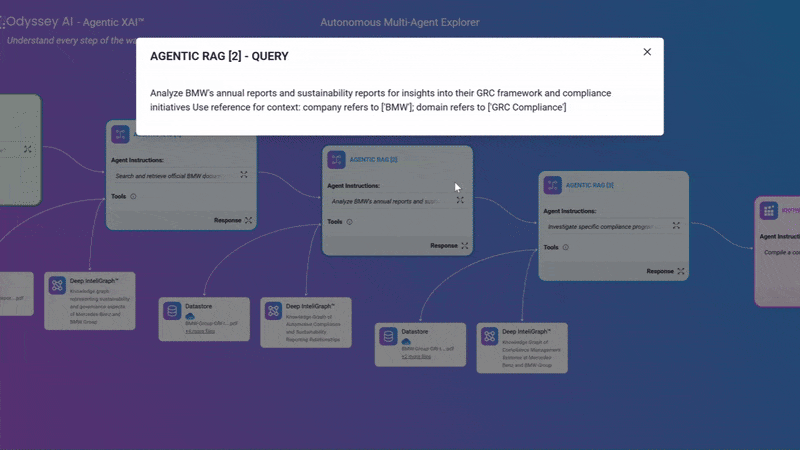Image resolution: width=800 pixels, height=450 pixels.
Task: Expand Response on the 'Search and retrieve' card
Action: [x=248, y=220]
